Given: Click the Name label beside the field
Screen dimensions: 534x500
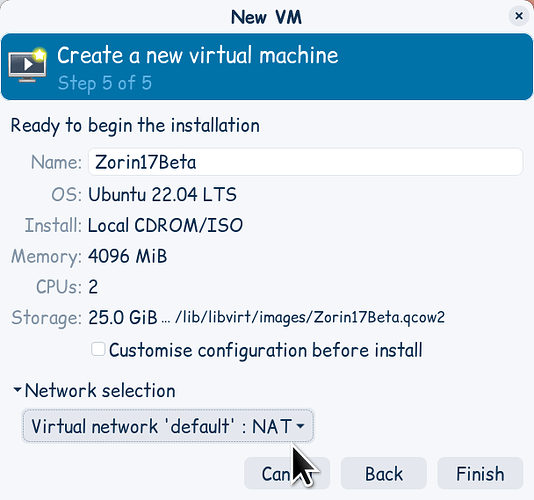Looking at the screenshot, I should [56, 162].
